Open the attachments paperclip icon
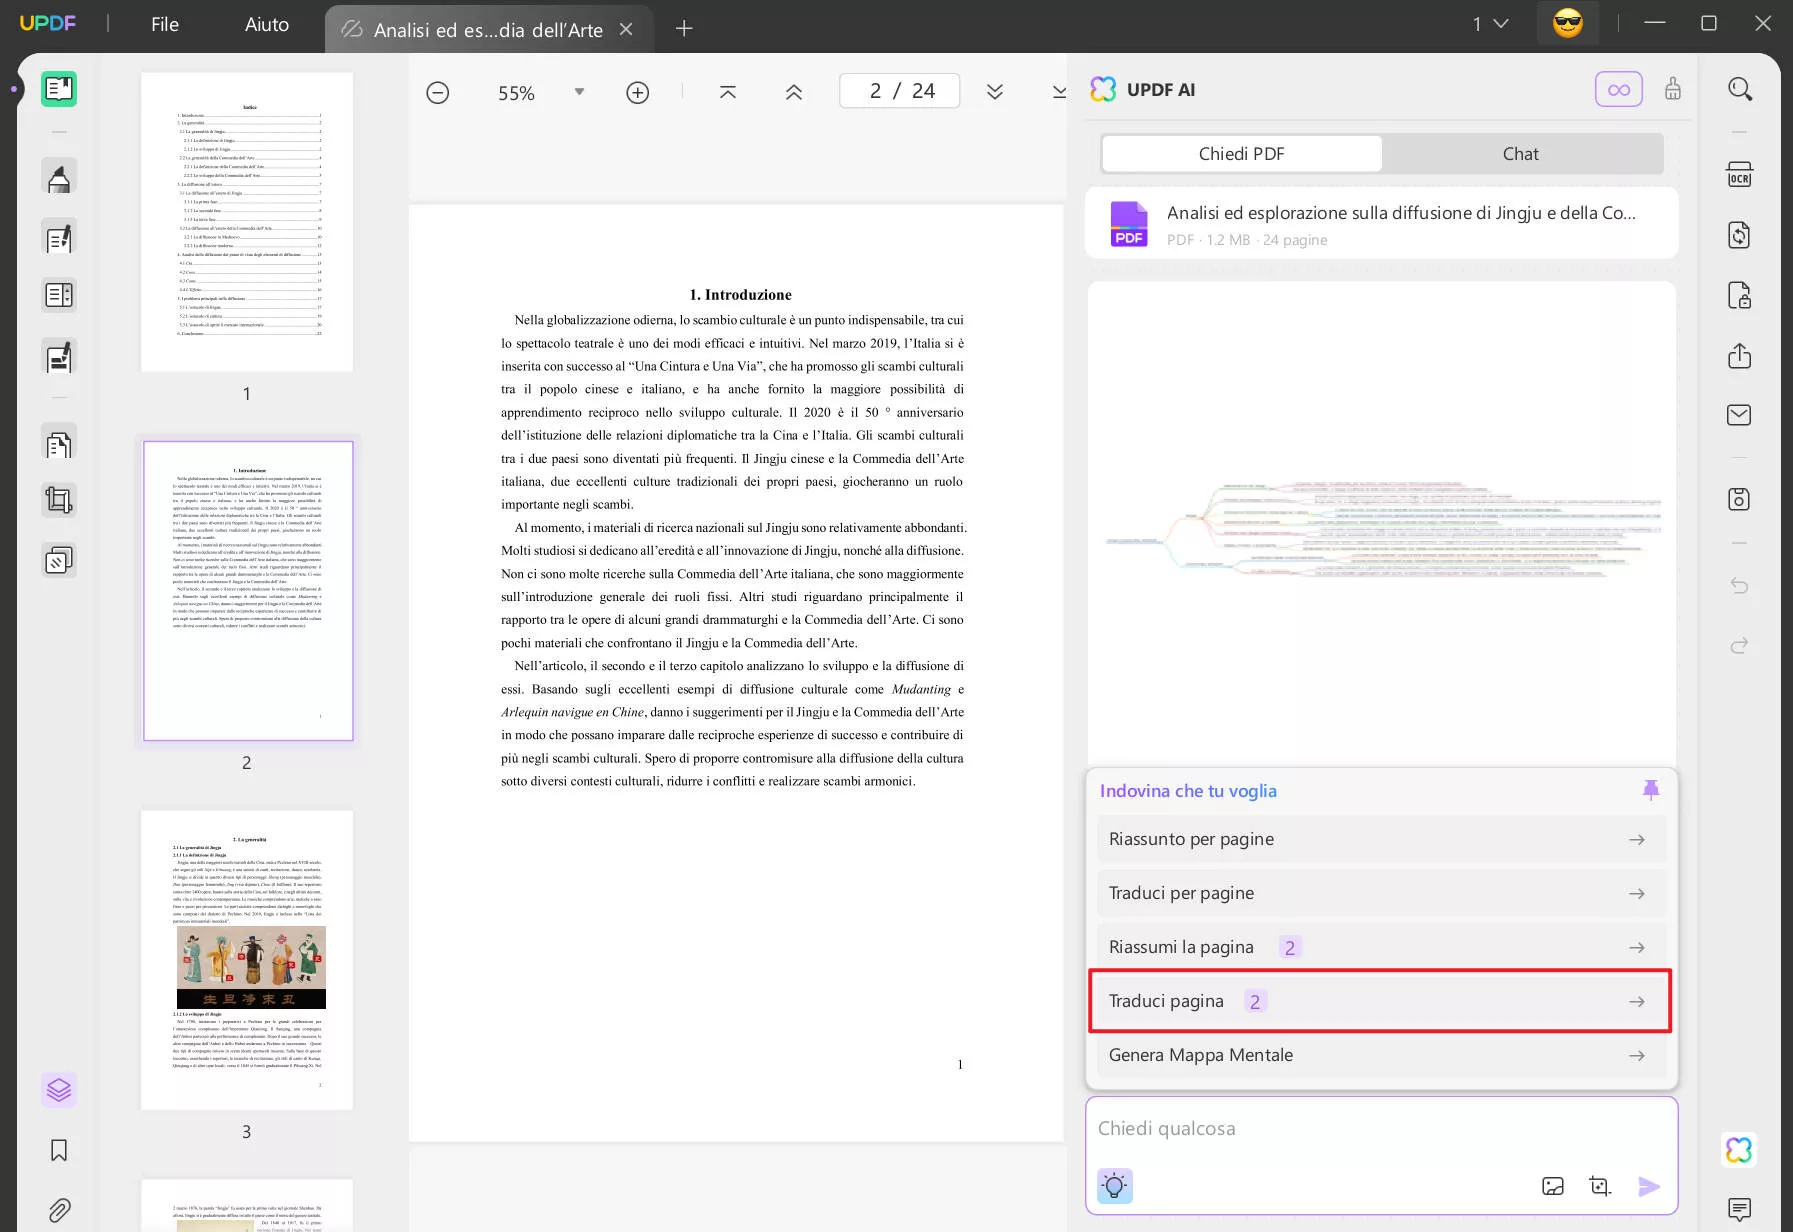 [59, 1210]
